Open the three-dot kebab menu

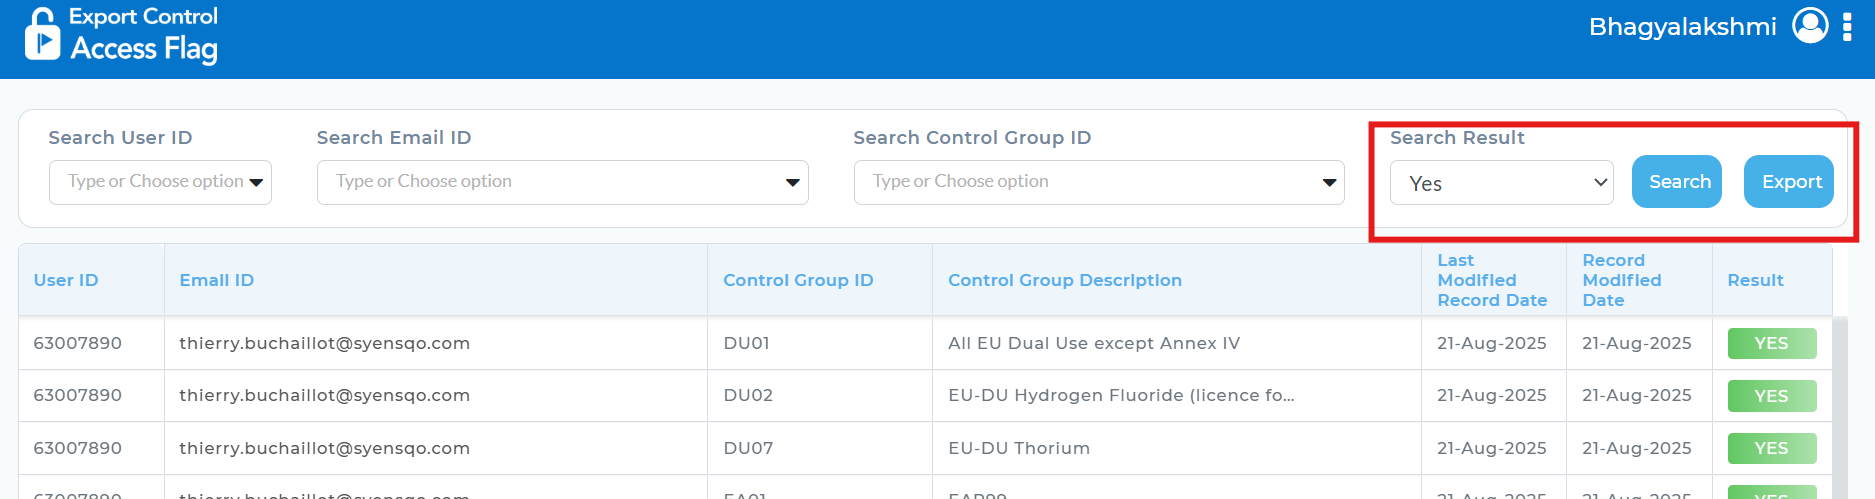click(x=1847, y=27)
